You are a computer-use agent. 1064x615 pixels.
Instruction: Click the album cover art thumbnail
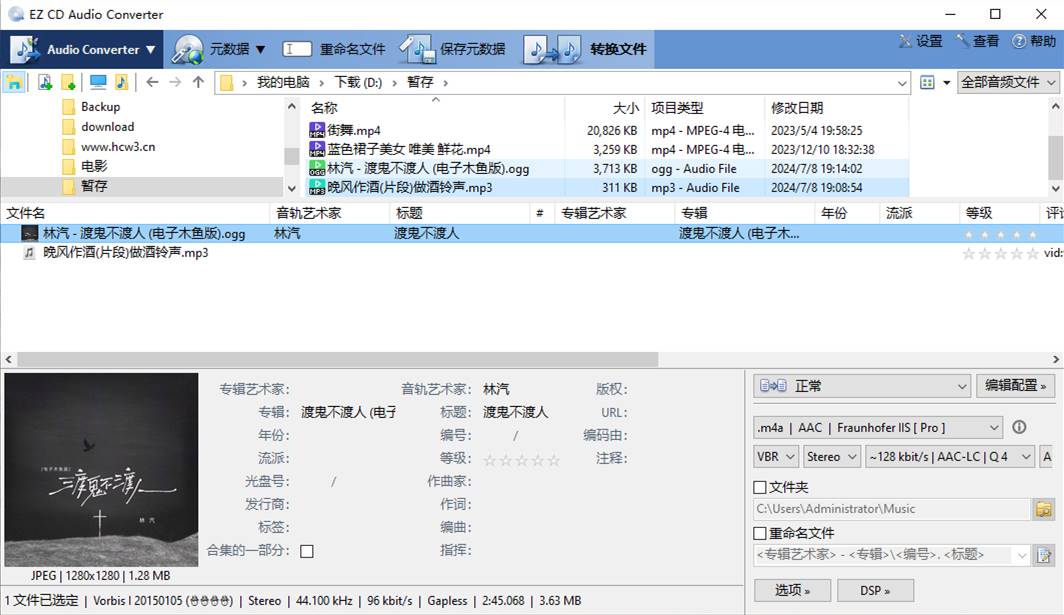(x=101, y=470)
